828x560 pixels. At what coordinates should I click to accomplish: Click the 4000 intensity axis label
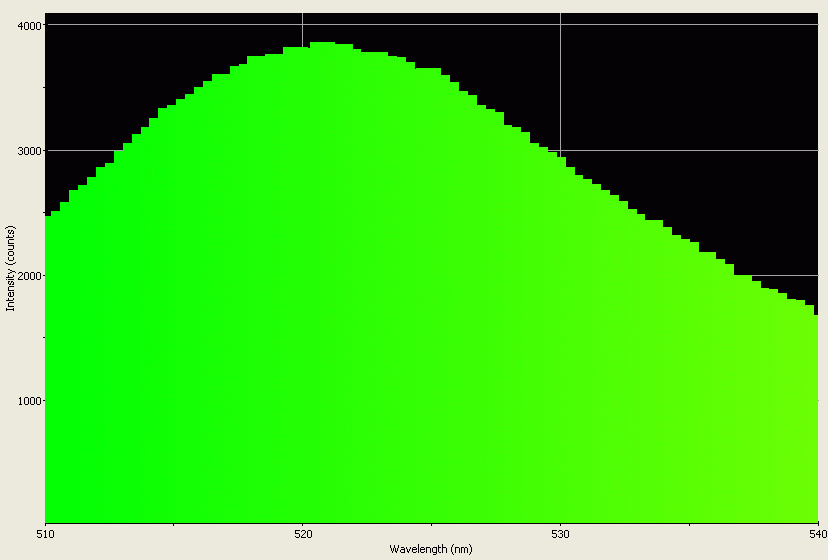coord(30,26)
